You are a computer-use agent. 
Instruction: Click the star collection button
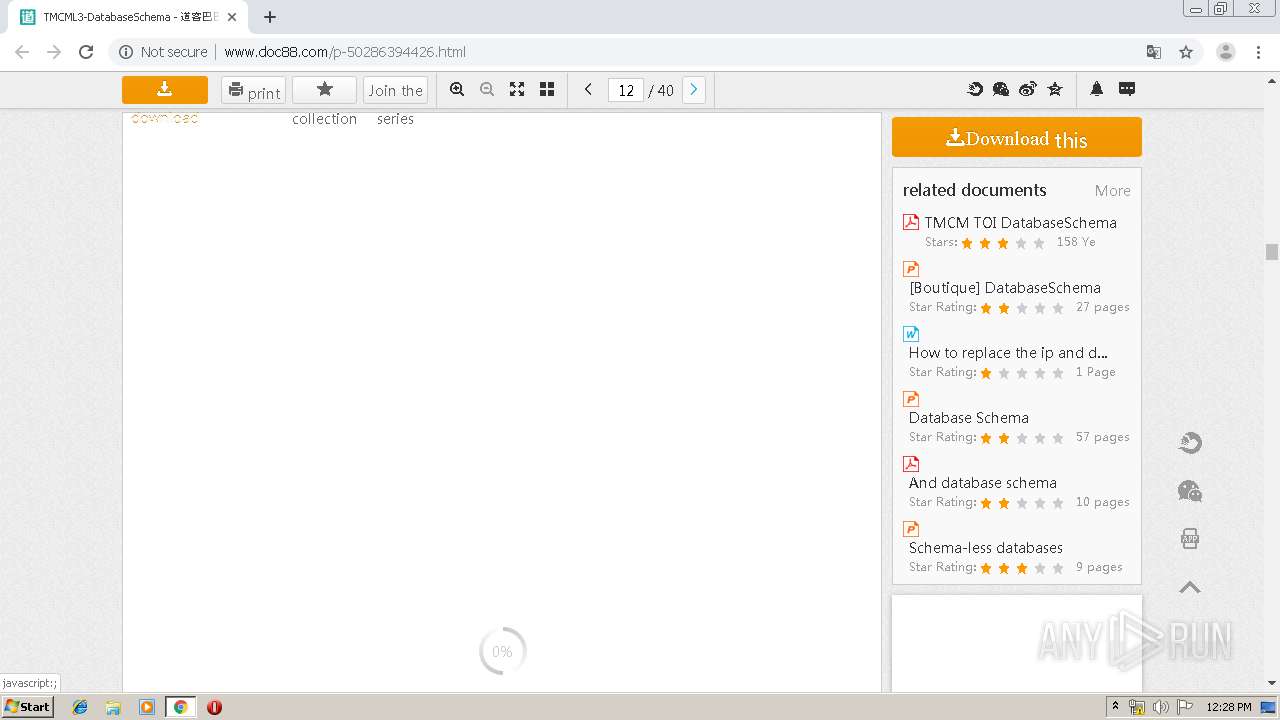[324, 90]
